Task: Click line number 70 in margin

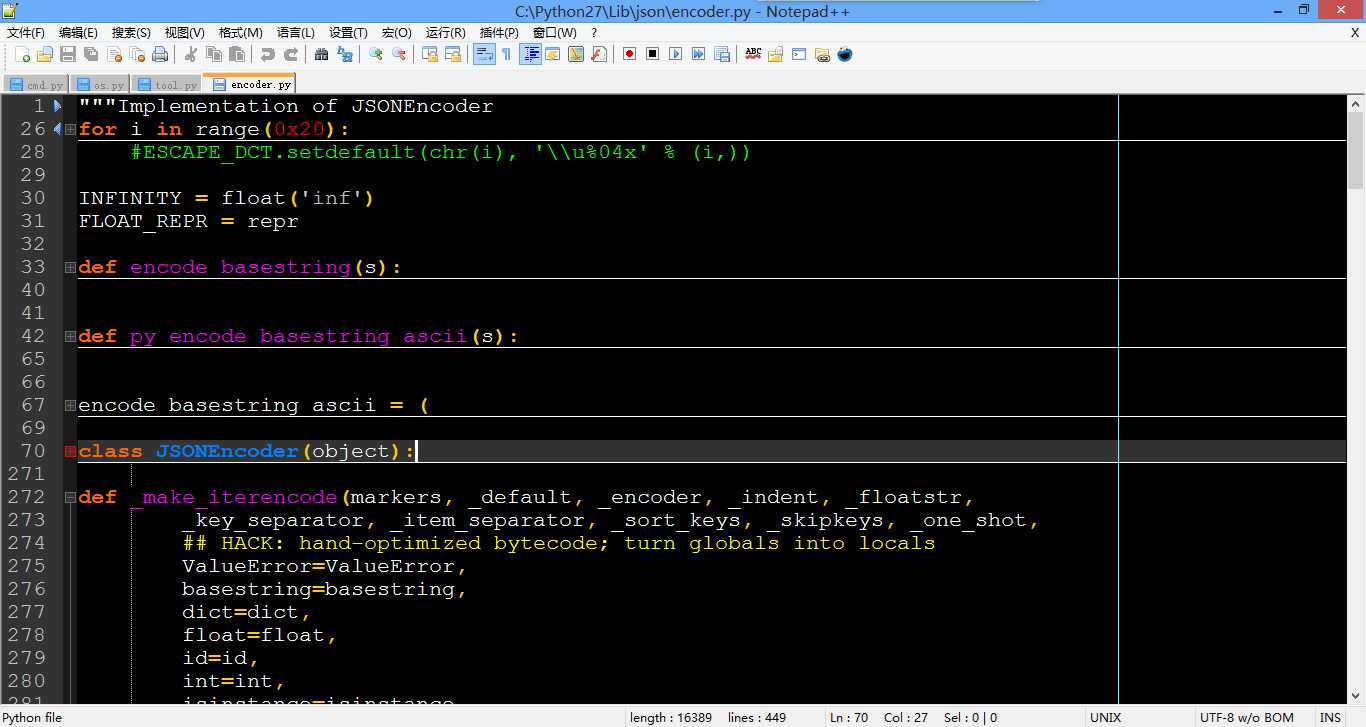Action: point(33,451)
